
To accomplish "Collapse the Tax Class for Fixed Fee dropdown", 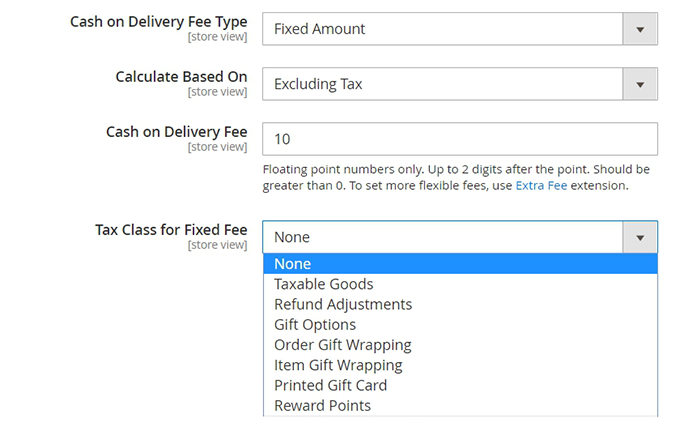I will point(442,237).
